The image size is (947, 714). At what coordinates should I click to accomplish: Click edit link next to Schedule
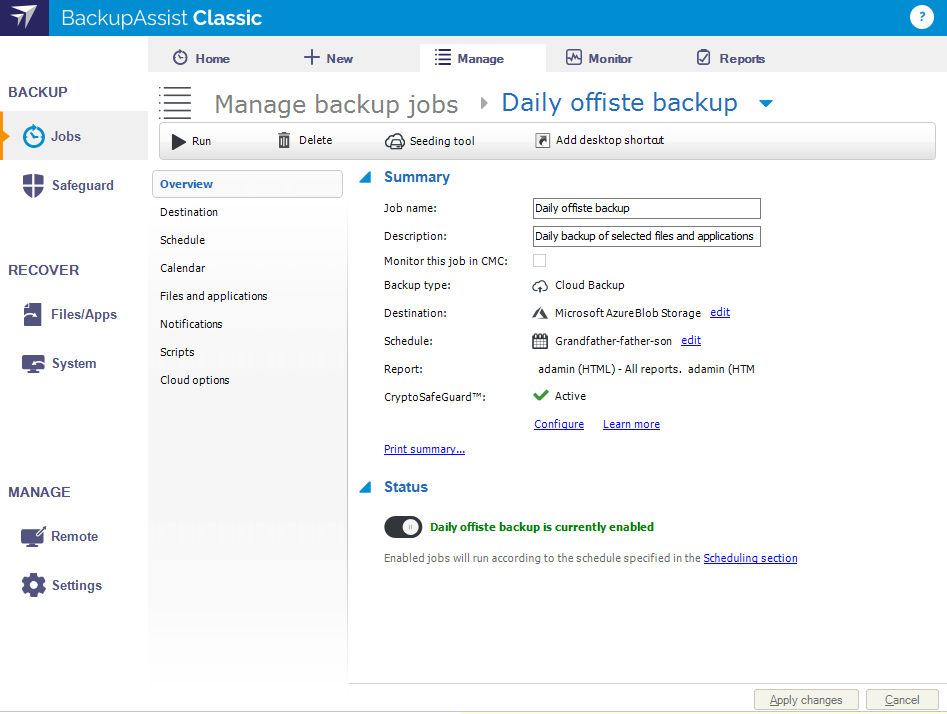(x=691, y=340)
